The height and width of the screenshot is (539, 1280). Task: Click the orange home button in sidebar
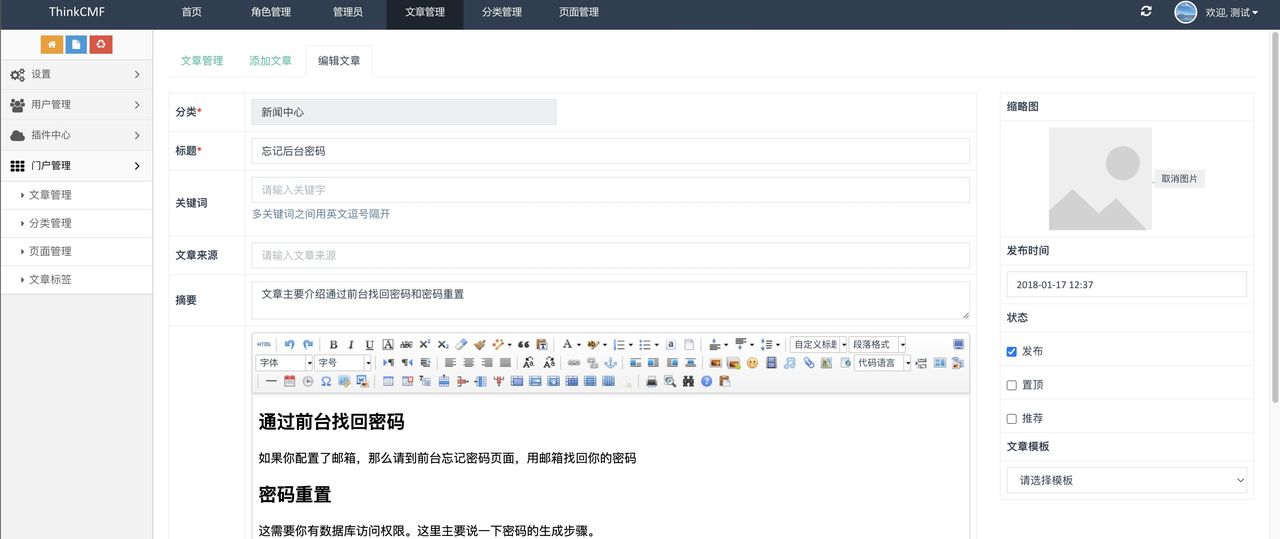point(51,44)
